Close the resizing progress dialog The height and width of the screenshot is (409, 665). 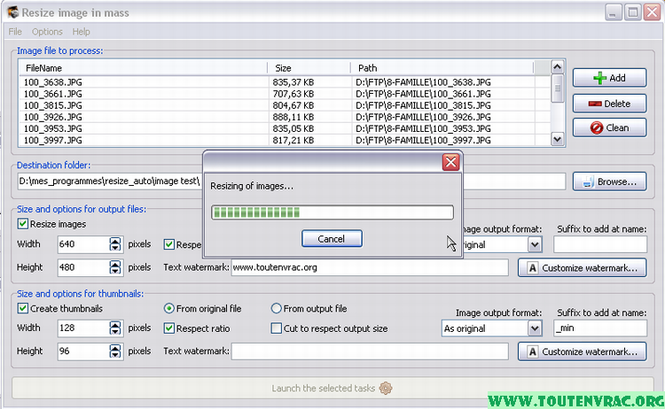pyautogui.click(x=450, y=163)
